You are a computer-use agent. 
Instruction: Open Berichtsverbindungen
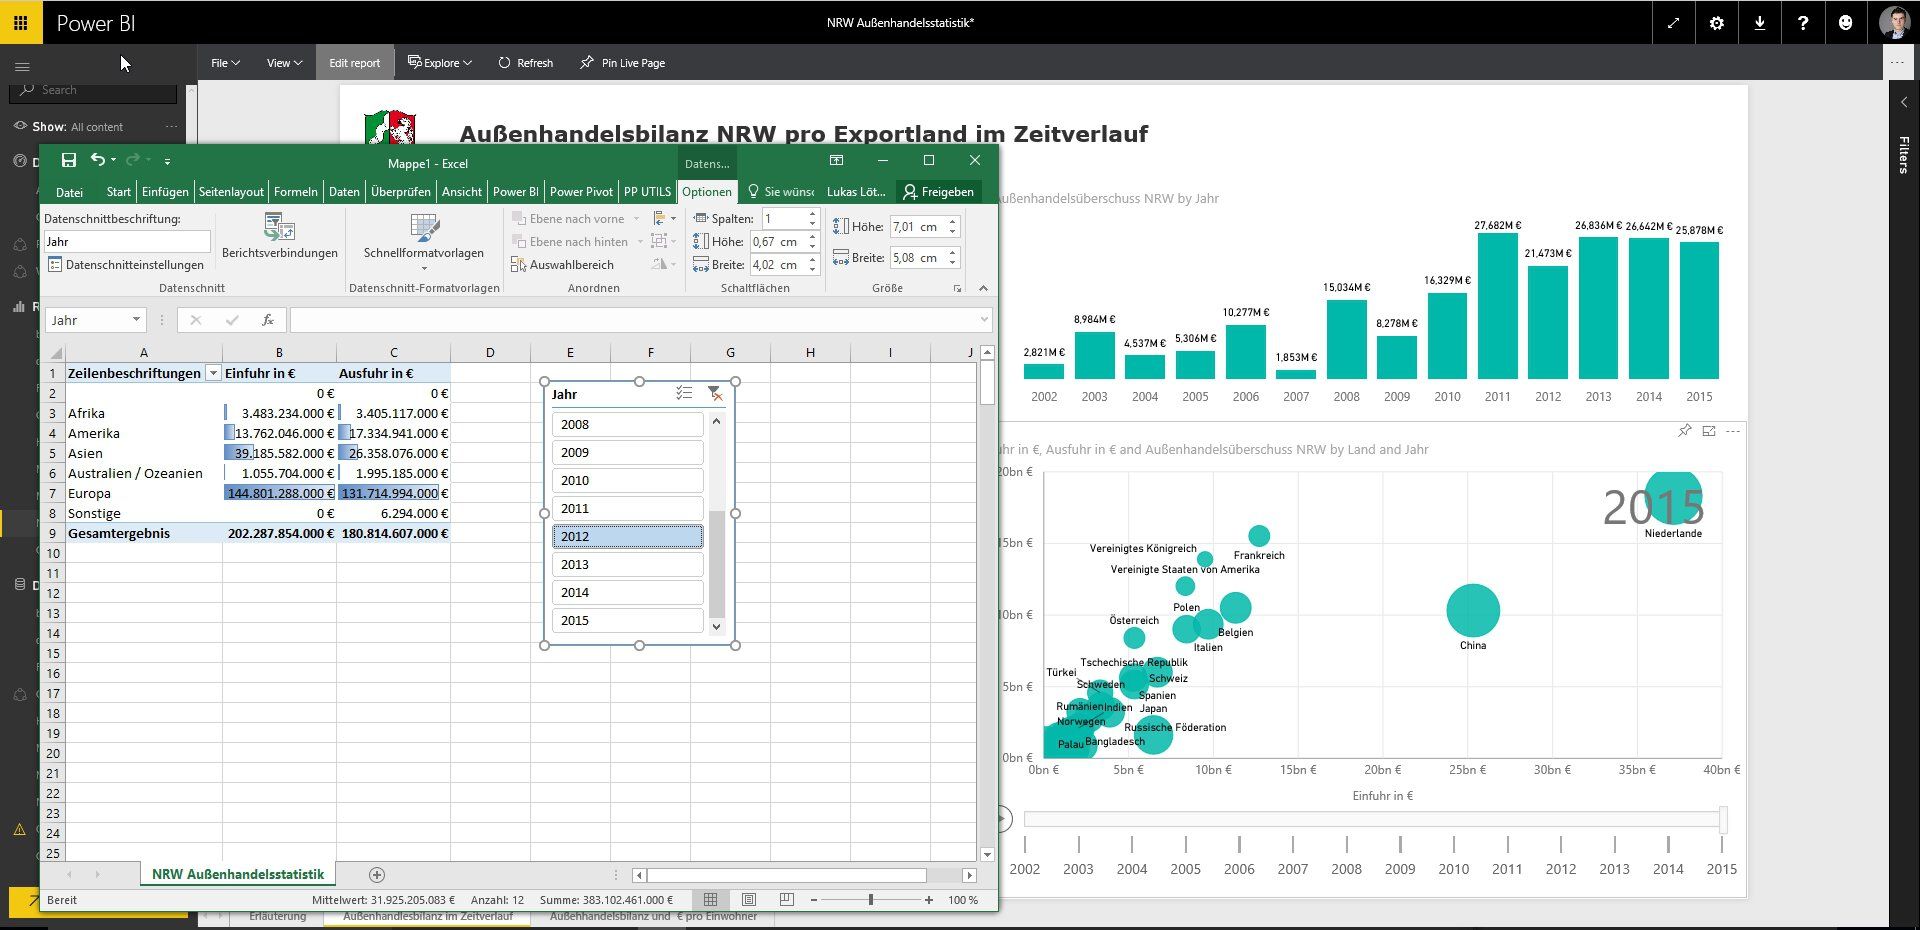click(x=280, y=236)
